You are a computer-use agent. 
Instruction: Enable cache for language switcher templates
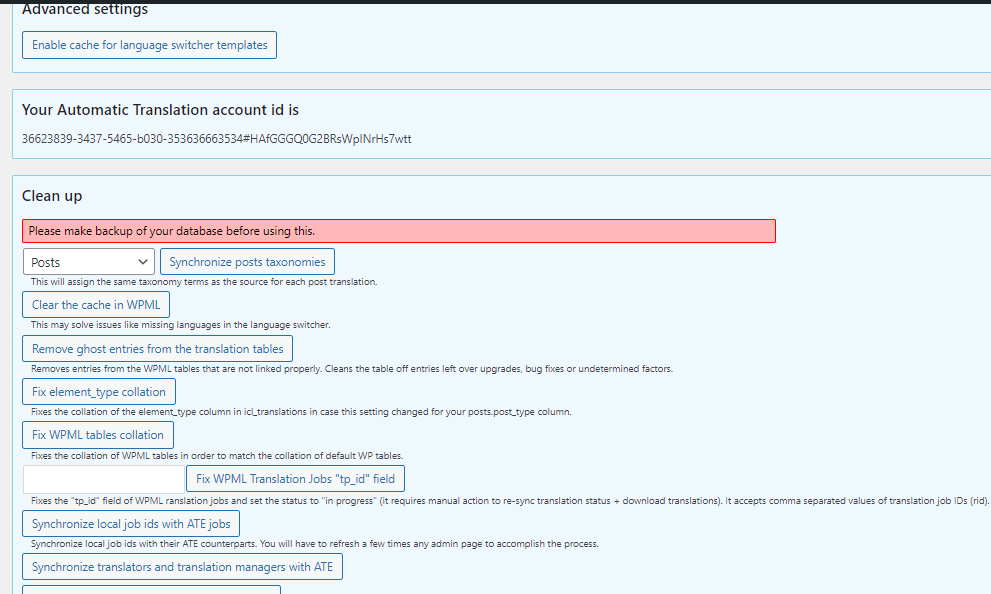(x=149, y=45)
